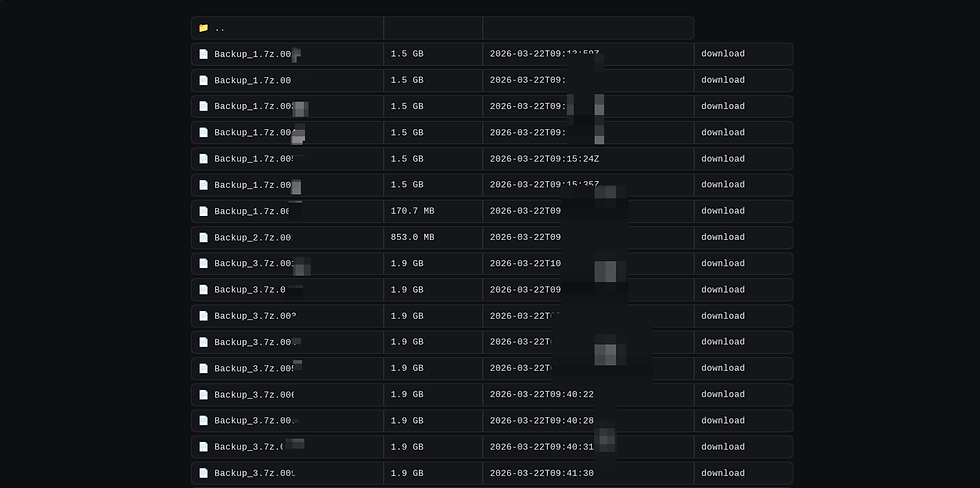980x488 pixels.
Task: Download the 170.7 MB file
Action: [722, 211]
